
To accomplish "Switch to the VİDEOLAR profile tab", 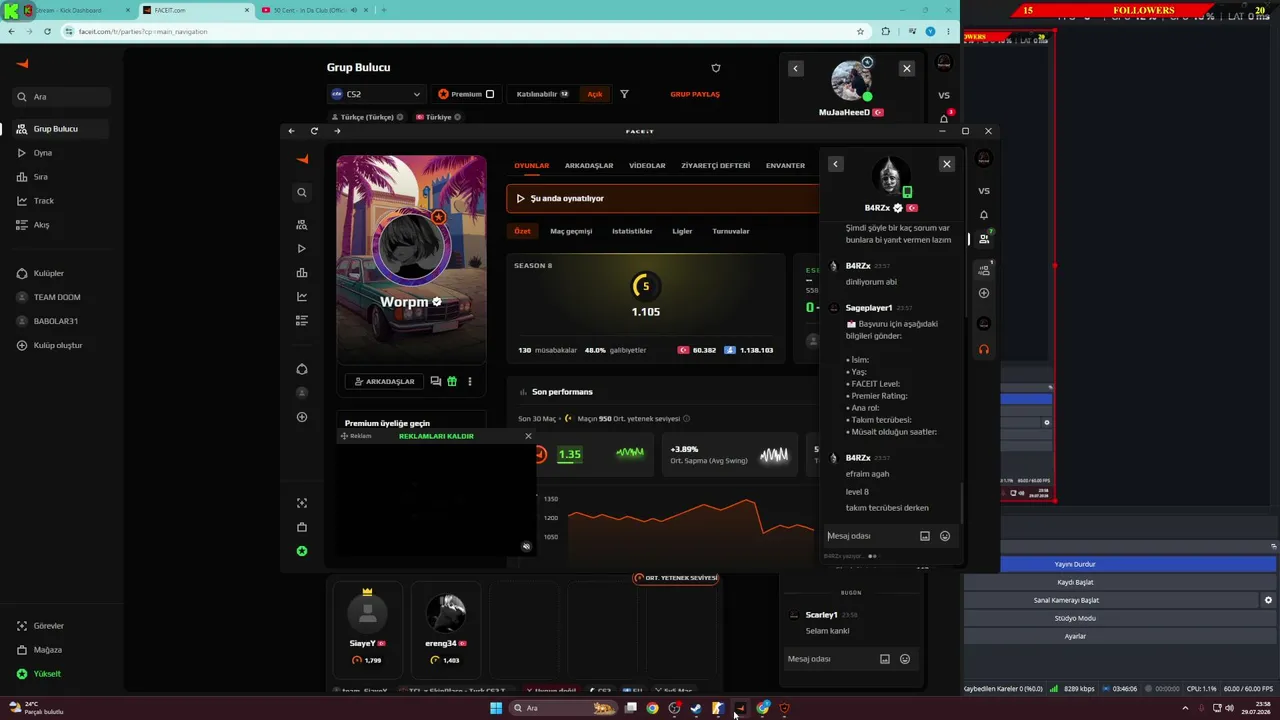I will pos(647,166).
